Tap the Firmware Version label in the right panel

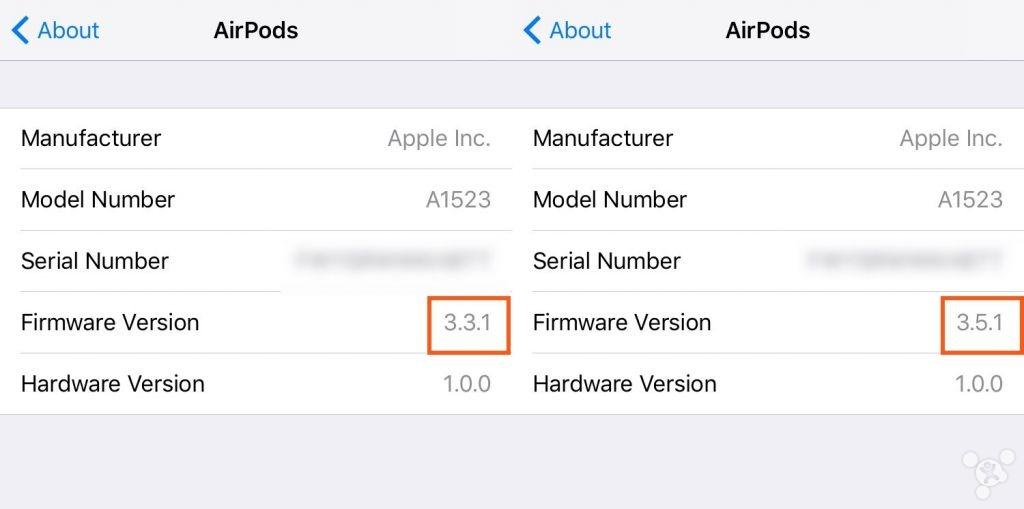tap(622, 323)
